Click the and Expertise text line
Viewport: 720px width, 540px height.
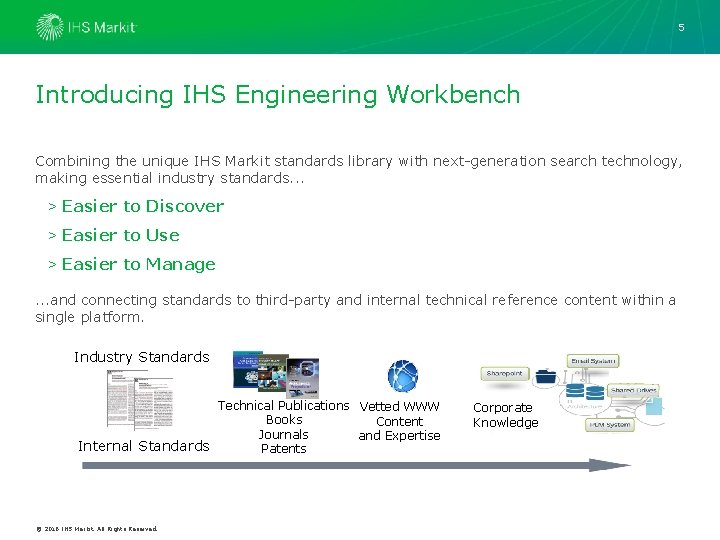point(399,435)
